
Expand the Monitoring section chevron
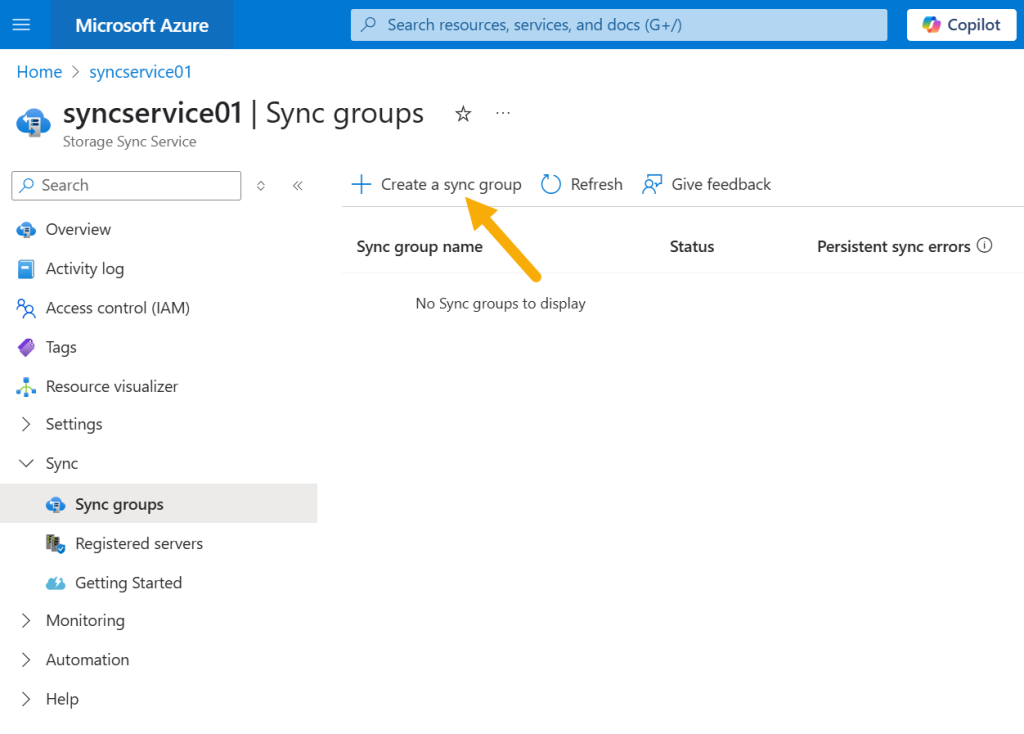pos(26,621)
